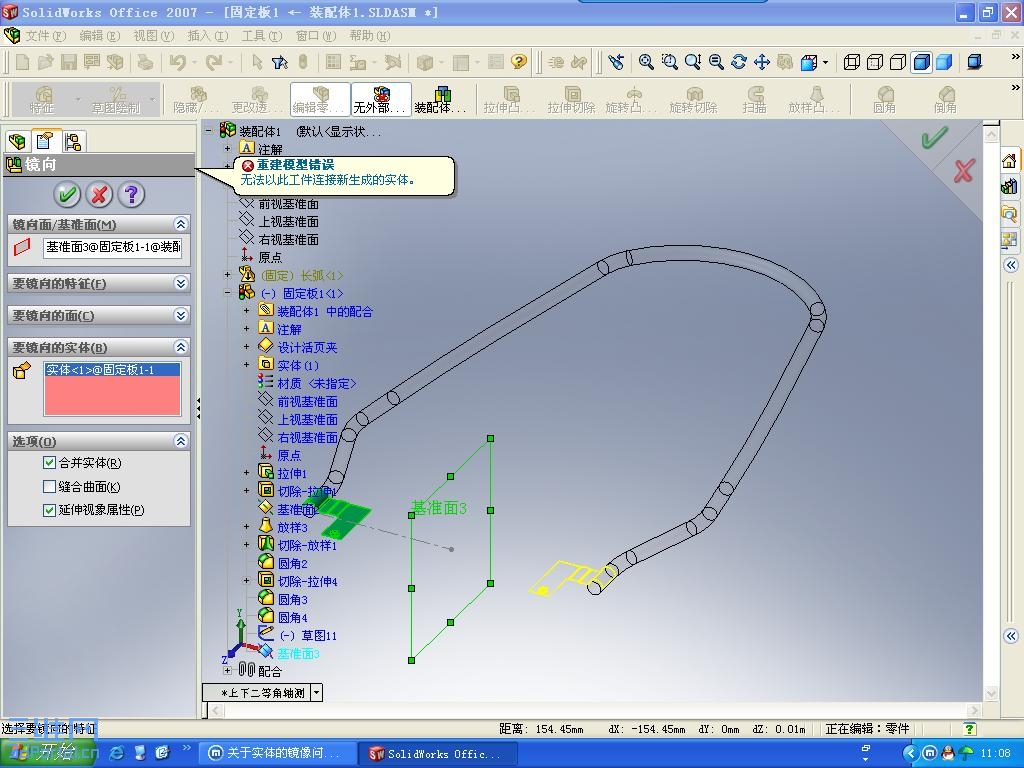
Task: Click the Zoom to Area toolbar icon
Action: coord(669,61)
